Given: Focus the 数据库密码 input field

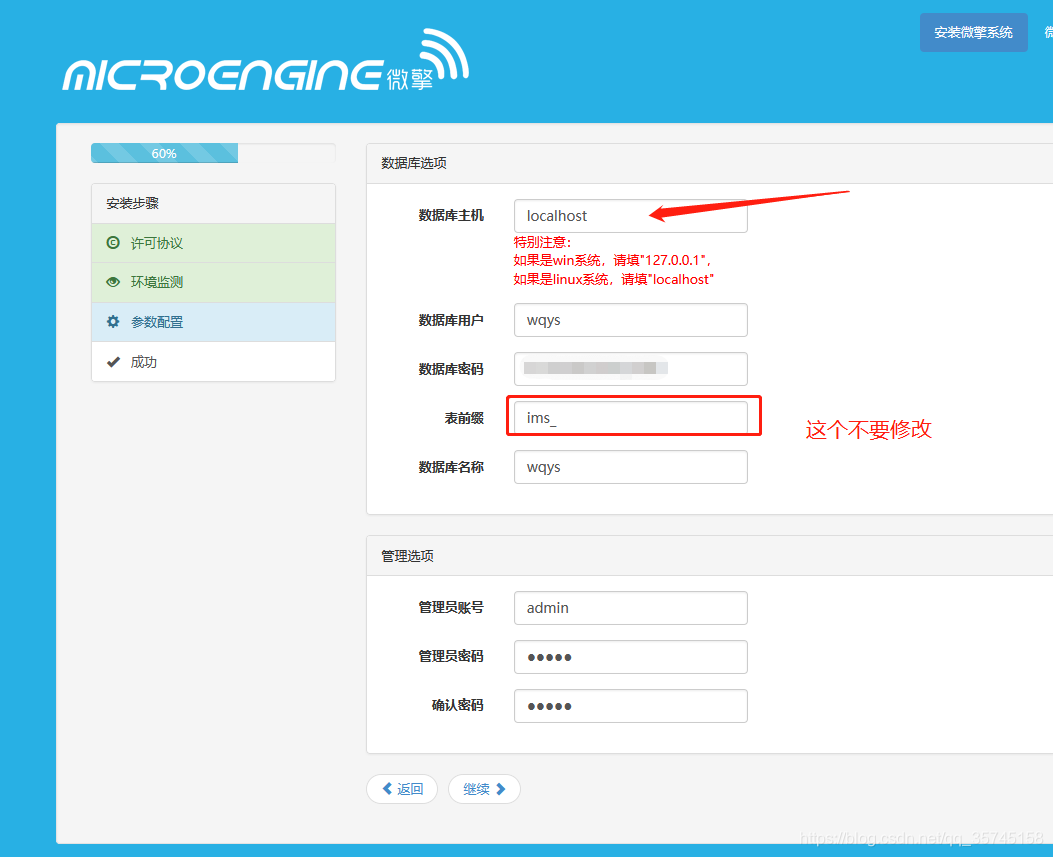Looking at the screenshot, I should tap(631, 369).
